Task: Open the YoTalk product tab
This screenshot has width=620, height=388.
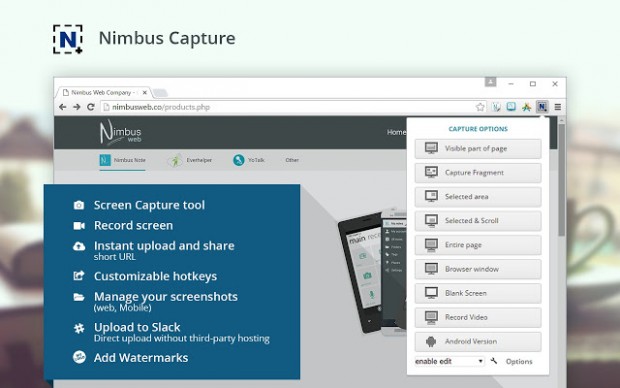Action: tap(249, 160)
